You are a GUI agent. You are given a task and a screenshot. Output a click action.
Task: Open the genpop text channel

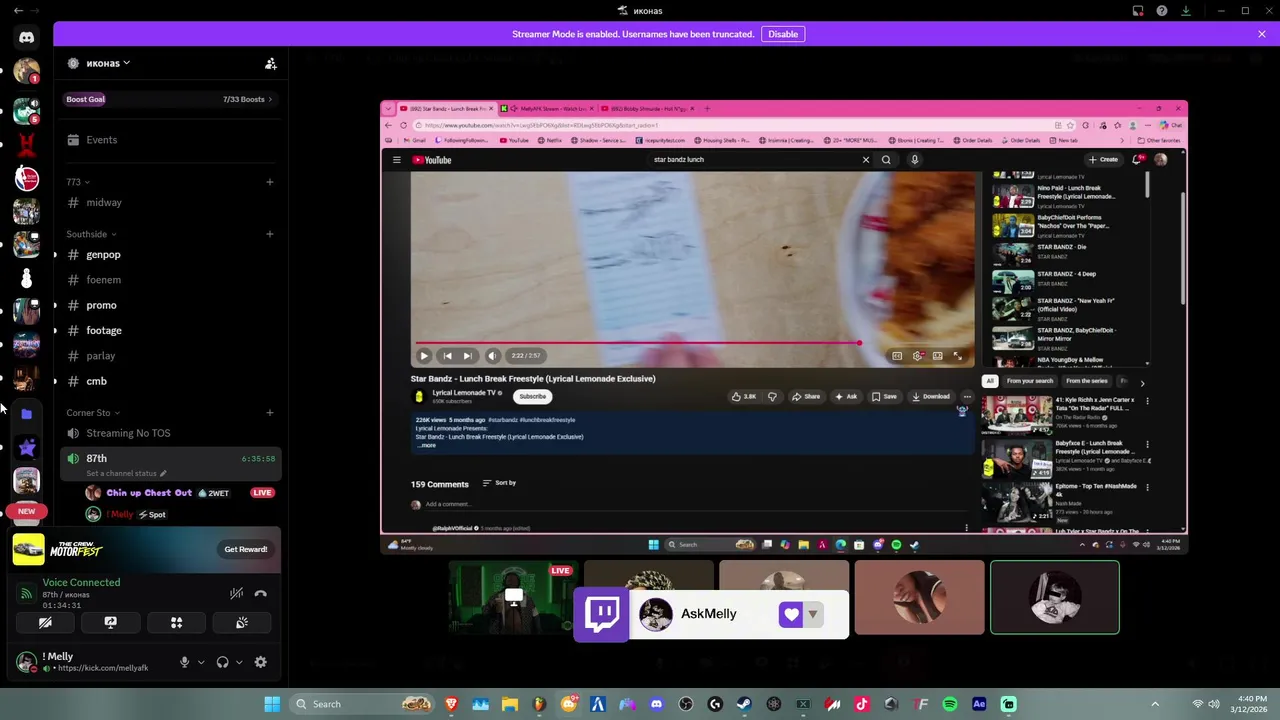tap(170, 255)
